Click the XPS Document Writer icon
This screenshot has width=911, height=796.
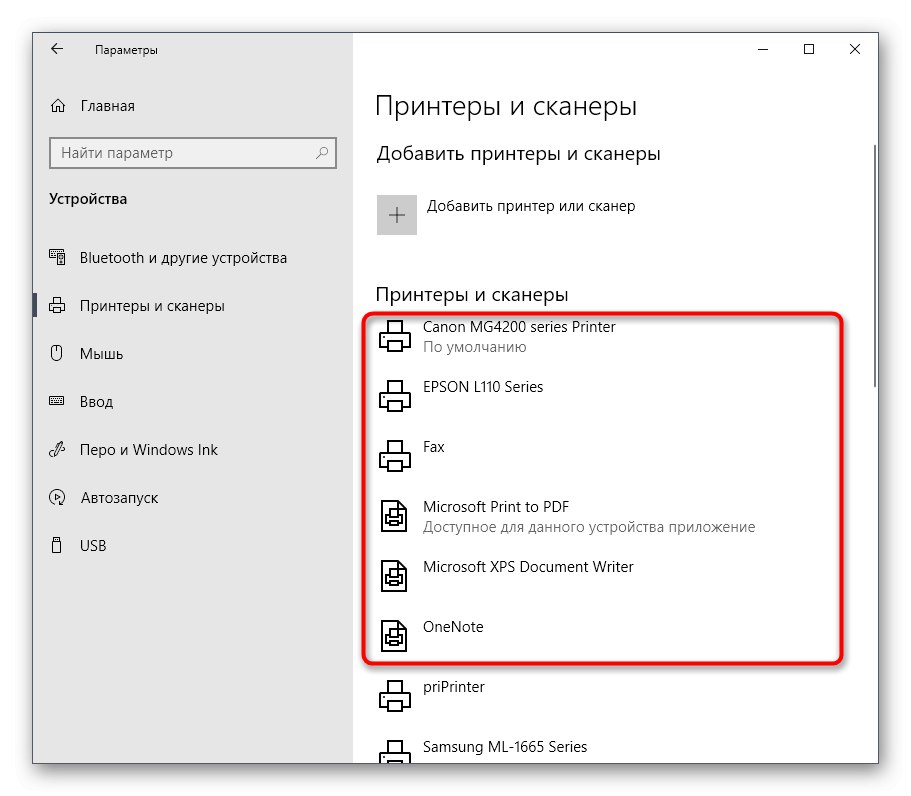pyautogui.click(x=394, y=576)
